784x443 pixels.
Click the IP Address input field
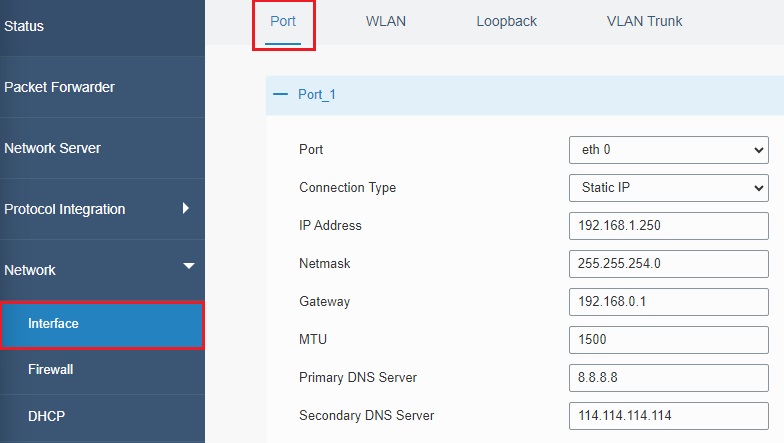668,226
